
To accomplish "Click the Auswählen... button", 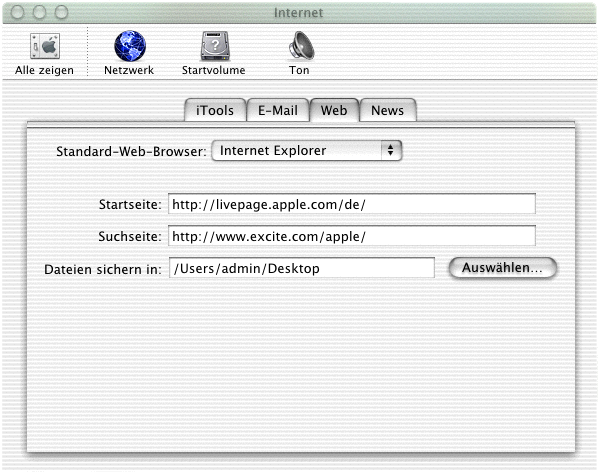I will pos(502,268).
